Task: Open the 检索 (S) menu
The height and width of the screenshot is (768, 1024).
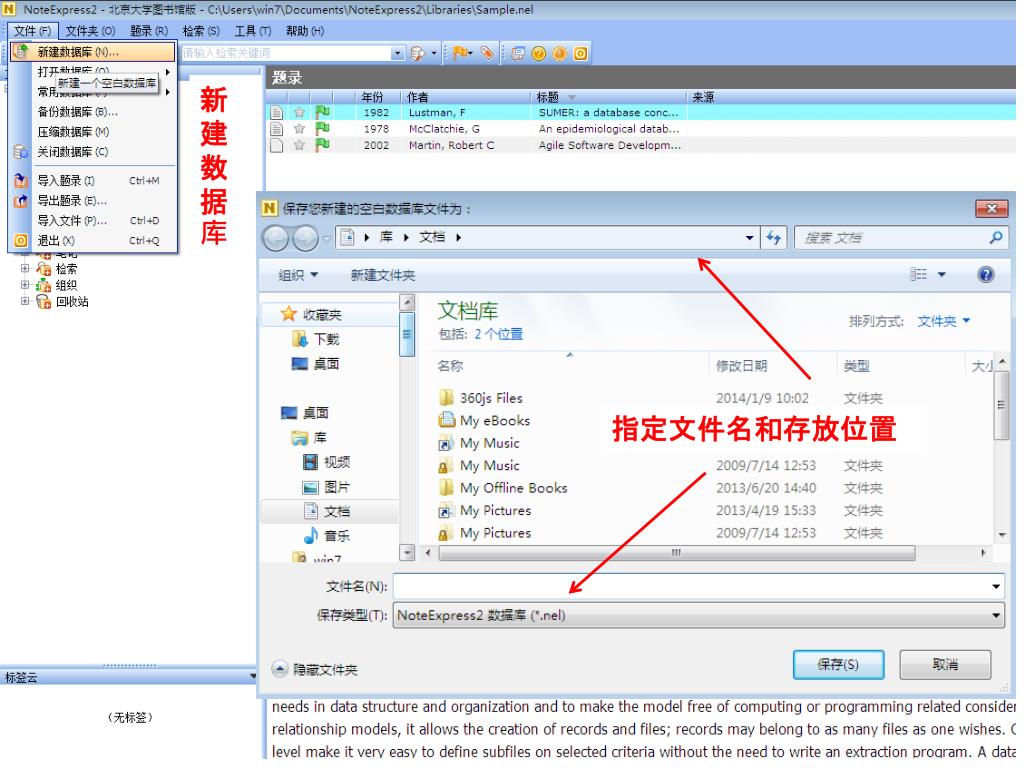Action: [201, 31]
